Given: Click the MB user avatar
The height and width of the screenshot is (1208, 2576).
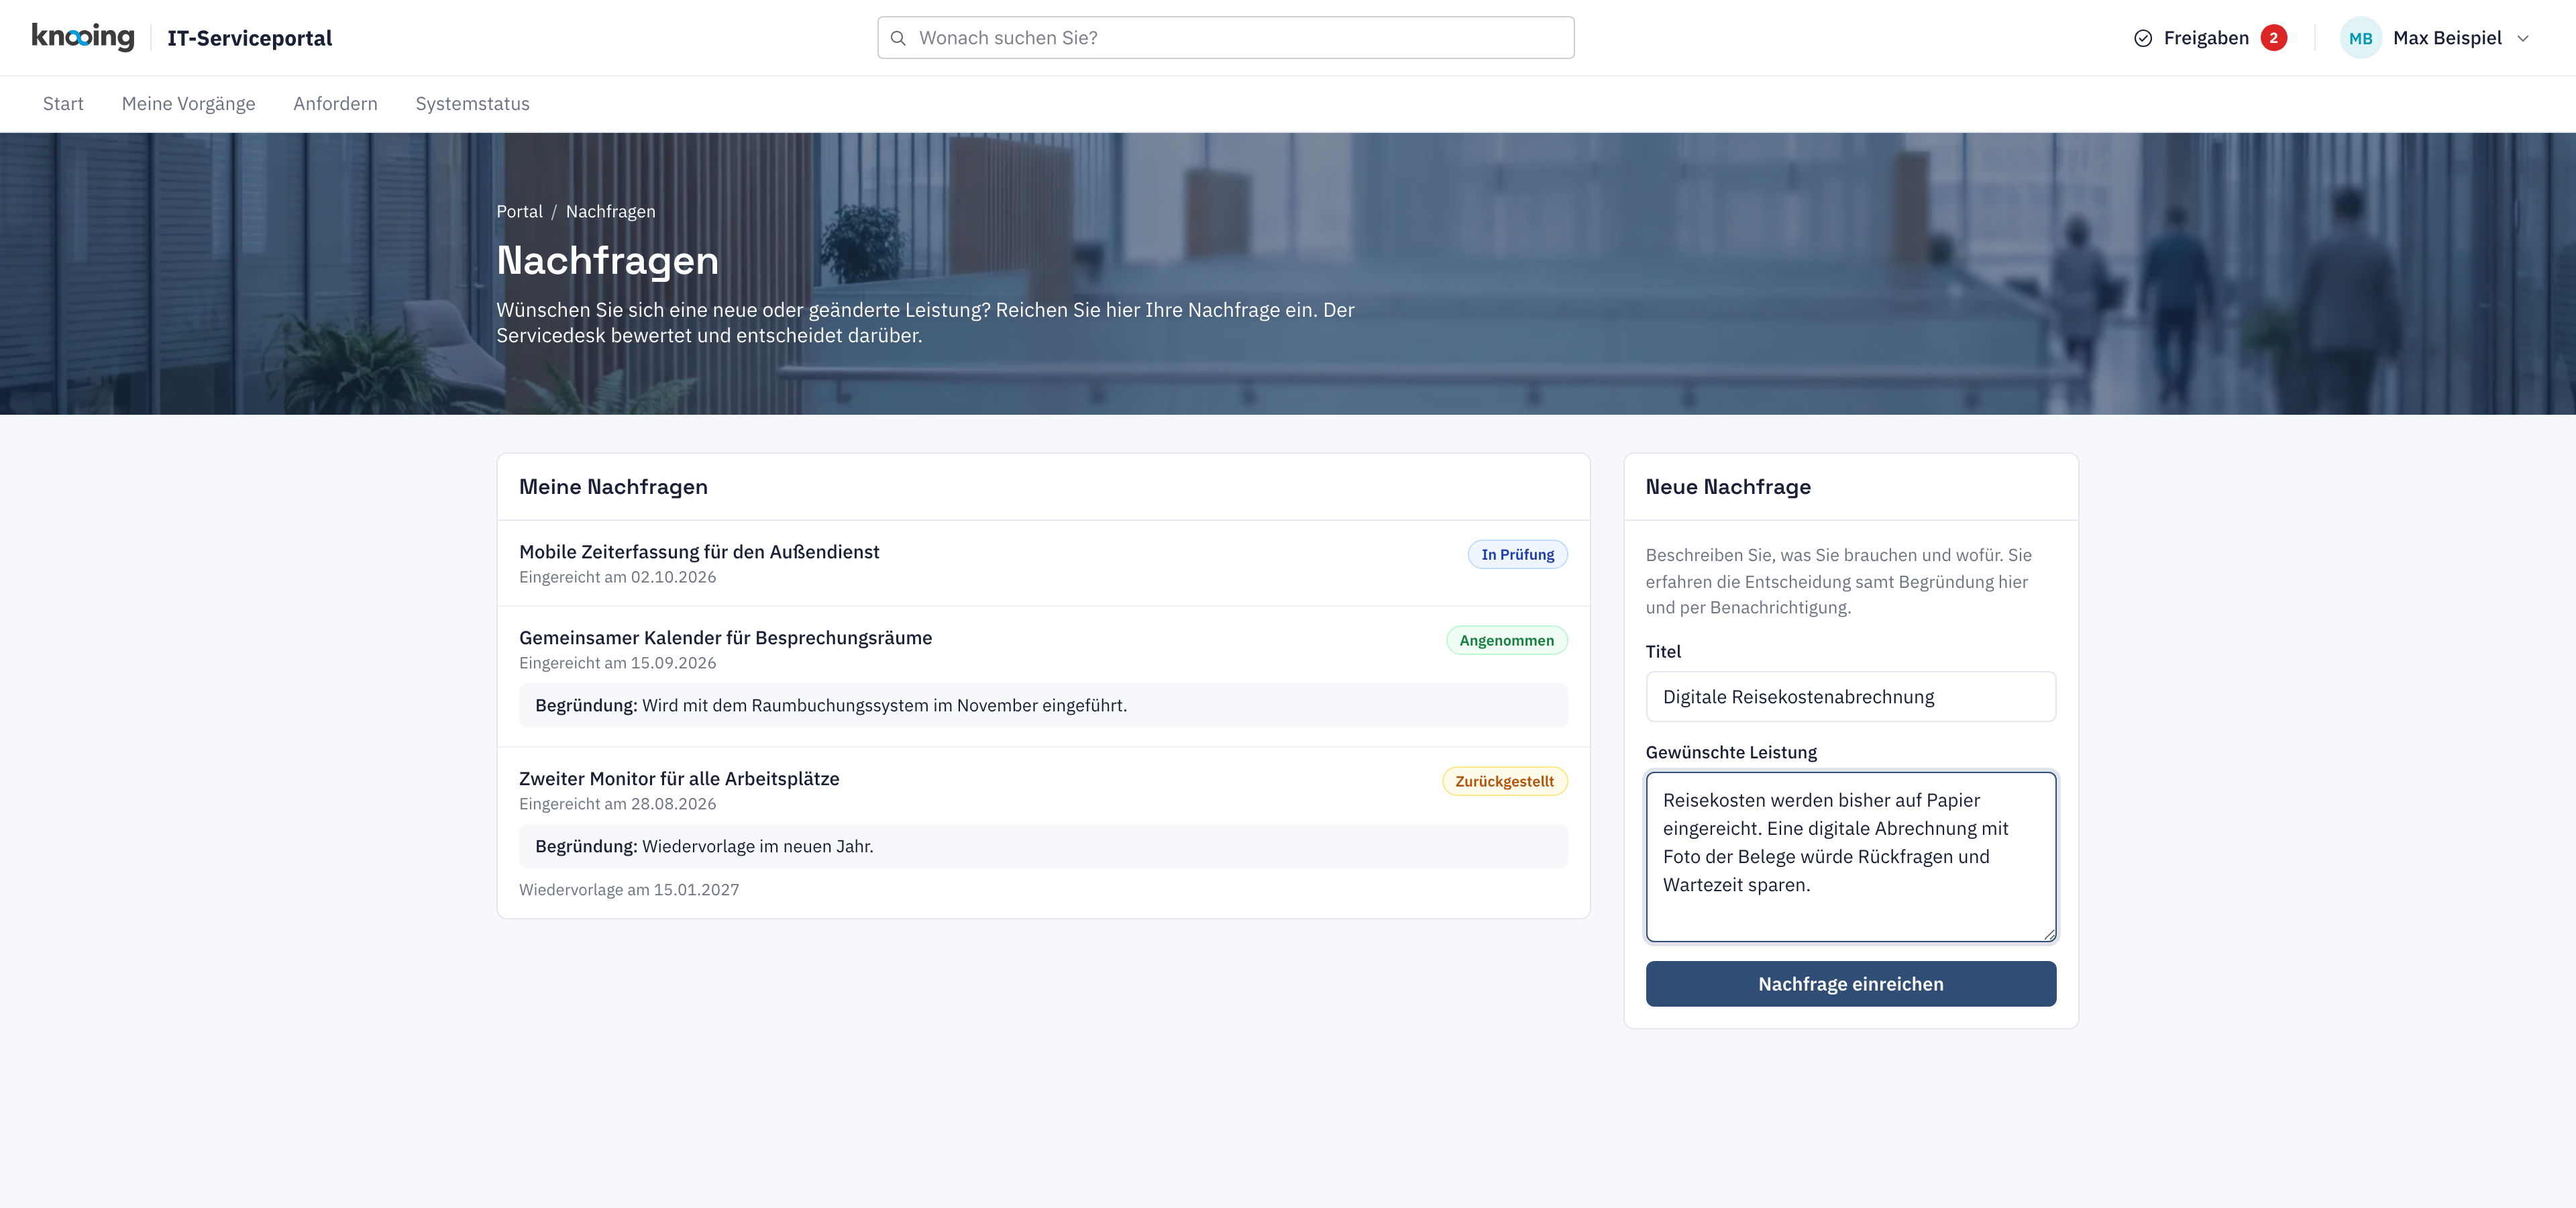Looking at the screenshot, I should (2360, 38).
